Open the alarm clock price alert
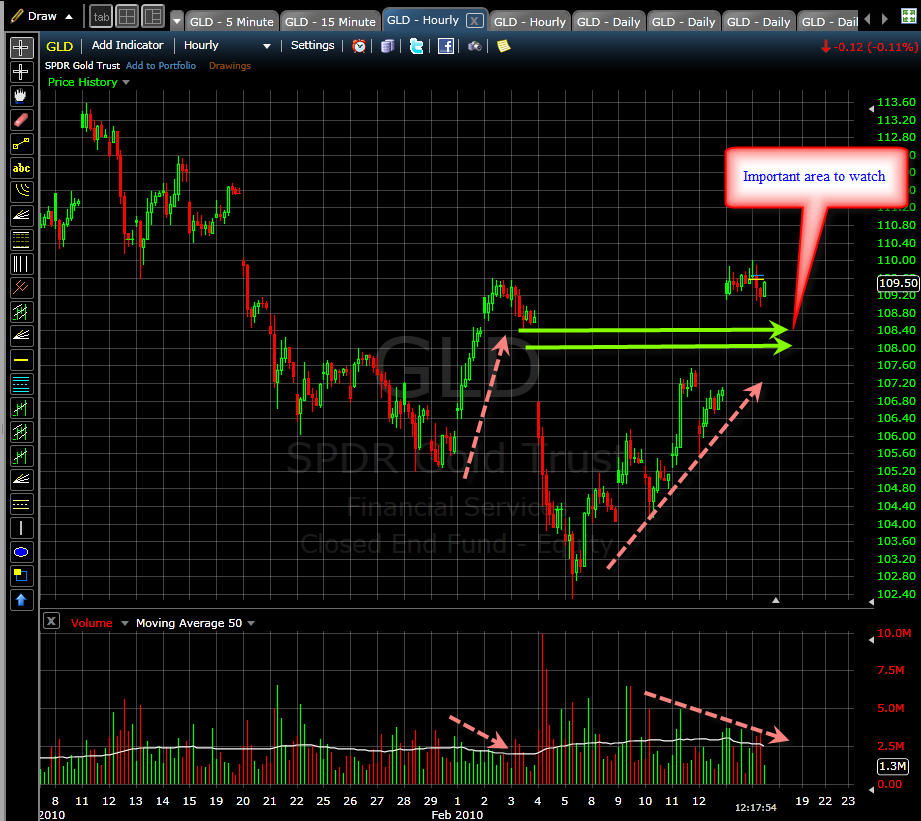The height and width of the screenshot is (821, 921). (x=359, y=46)
